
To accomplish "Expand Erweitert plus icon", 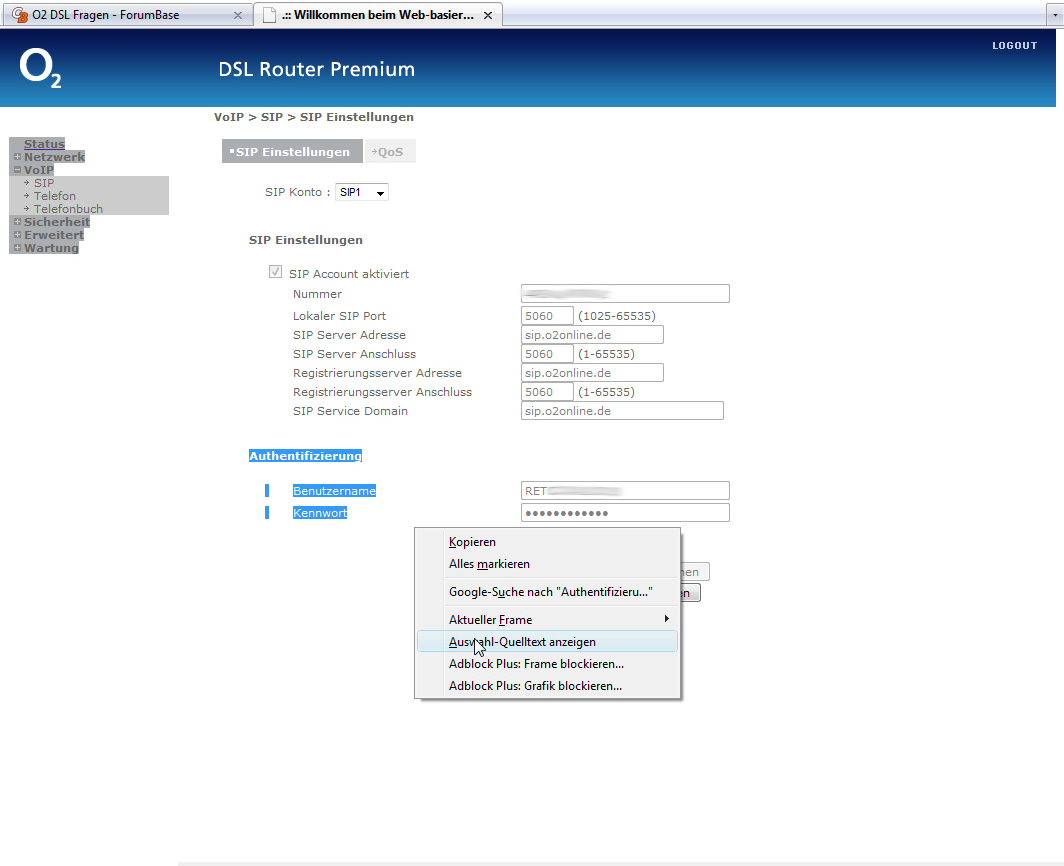I will pyautogui.click(x=18, y=235).
